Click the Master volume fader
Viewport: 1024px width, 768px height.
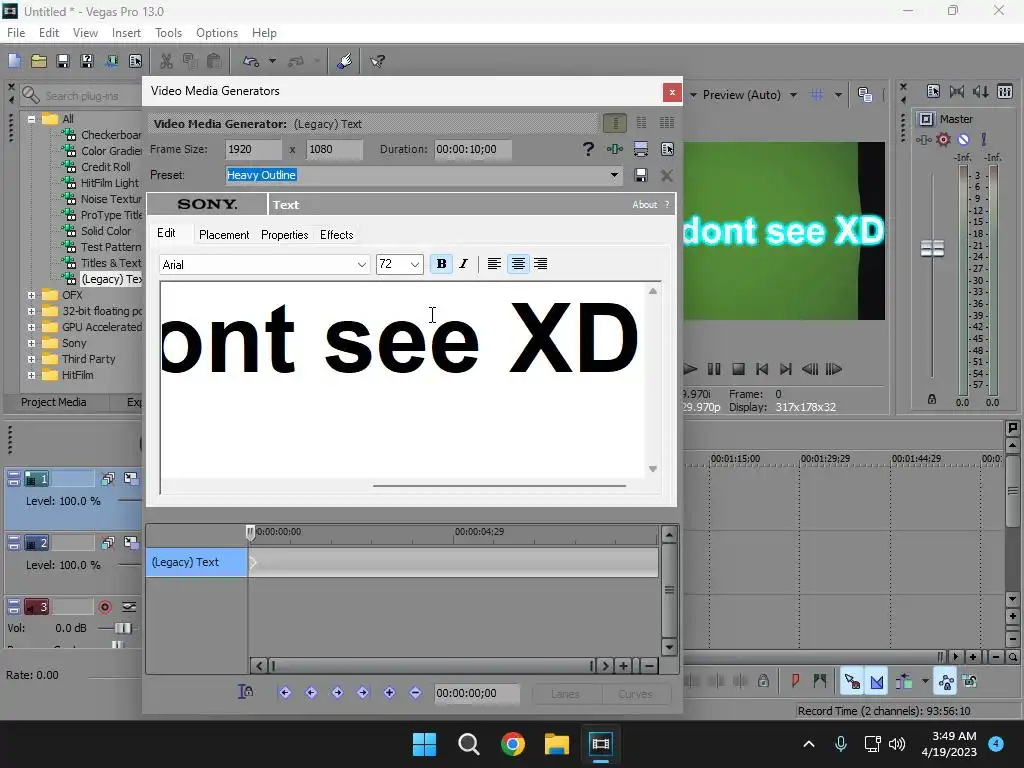[x=932, y=248]
